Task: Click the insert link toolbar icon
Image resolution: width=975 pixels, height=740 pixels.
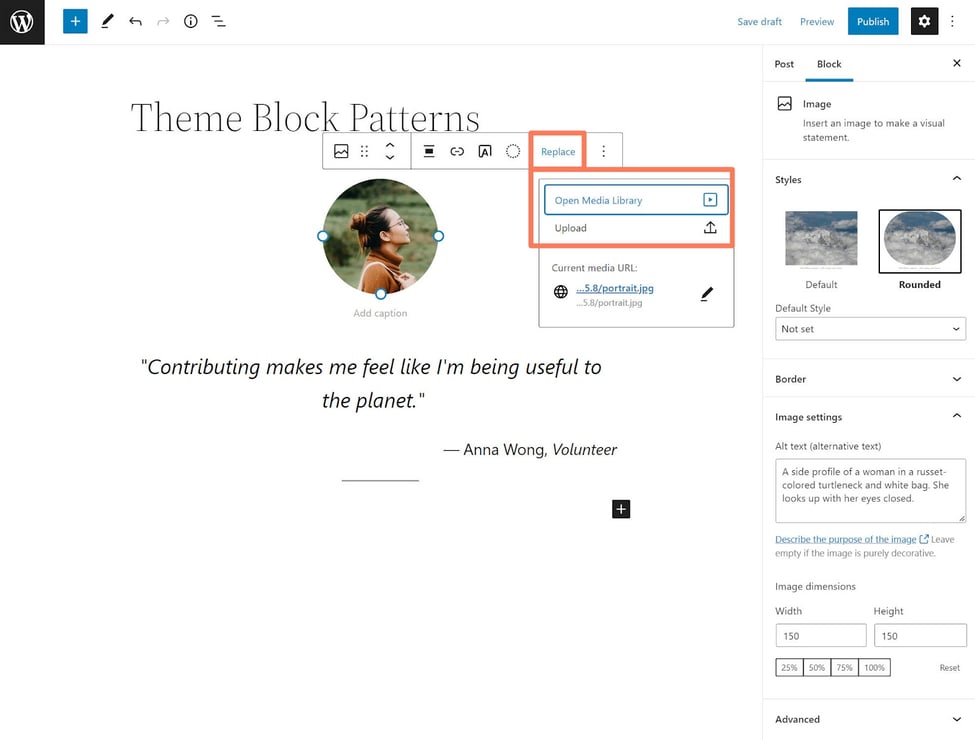Action: 457,152
